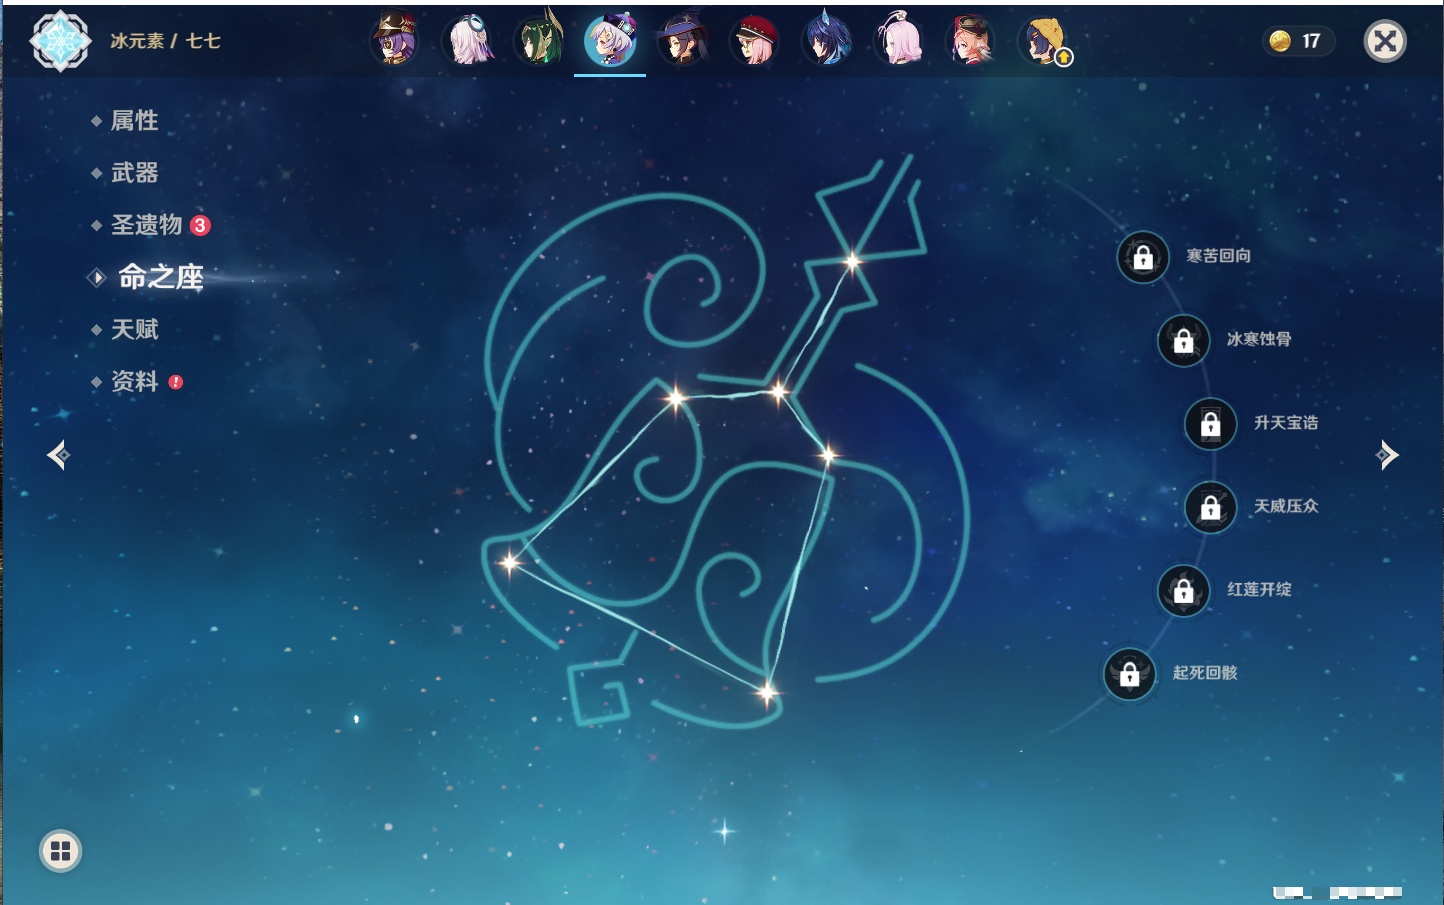This screenshot has height=905, width=1444.
Task: Select the white-haired character wearing goggles
Action: pyautogui.click(x=467, y=41)
